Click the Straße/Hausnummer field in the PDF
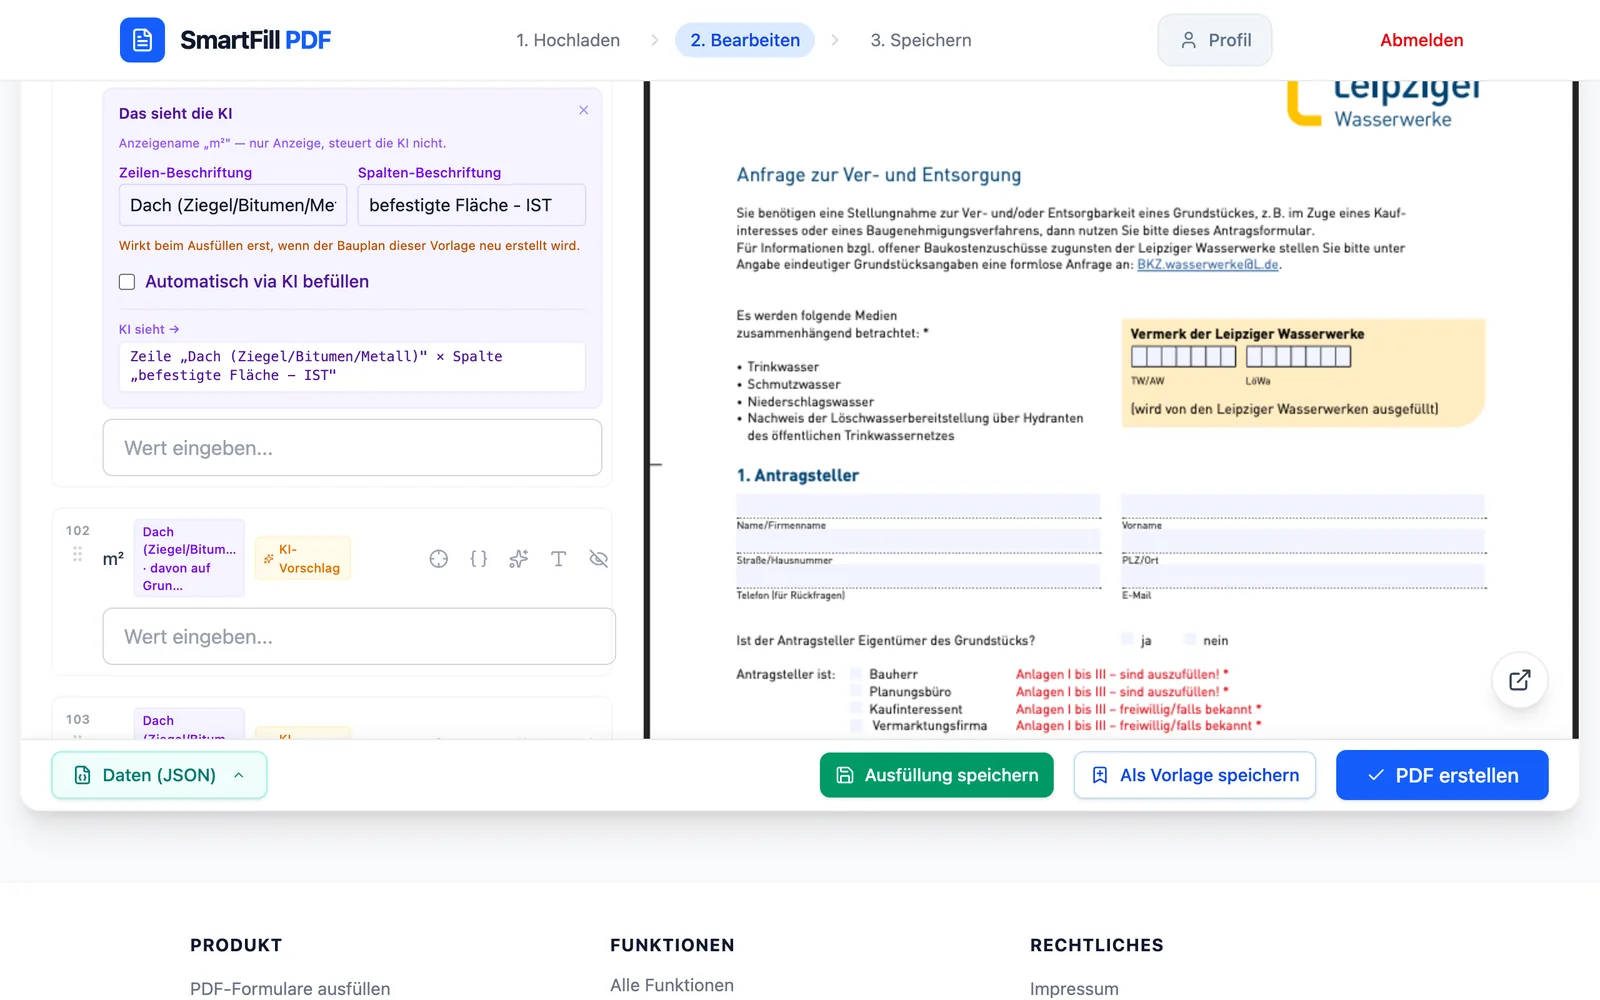Viewport: 1600px width, 1000px height. 918,541
